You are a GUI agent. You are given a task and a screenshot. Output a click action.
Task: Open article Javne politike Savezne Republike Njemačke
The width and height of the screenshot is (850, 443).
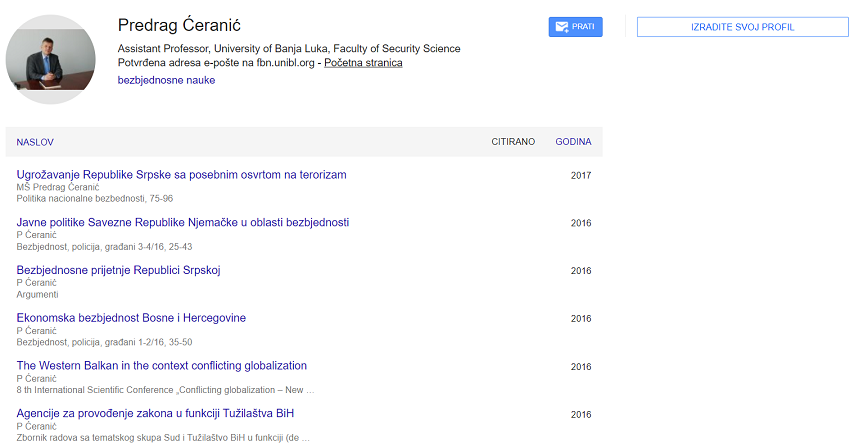click(183, 222)
